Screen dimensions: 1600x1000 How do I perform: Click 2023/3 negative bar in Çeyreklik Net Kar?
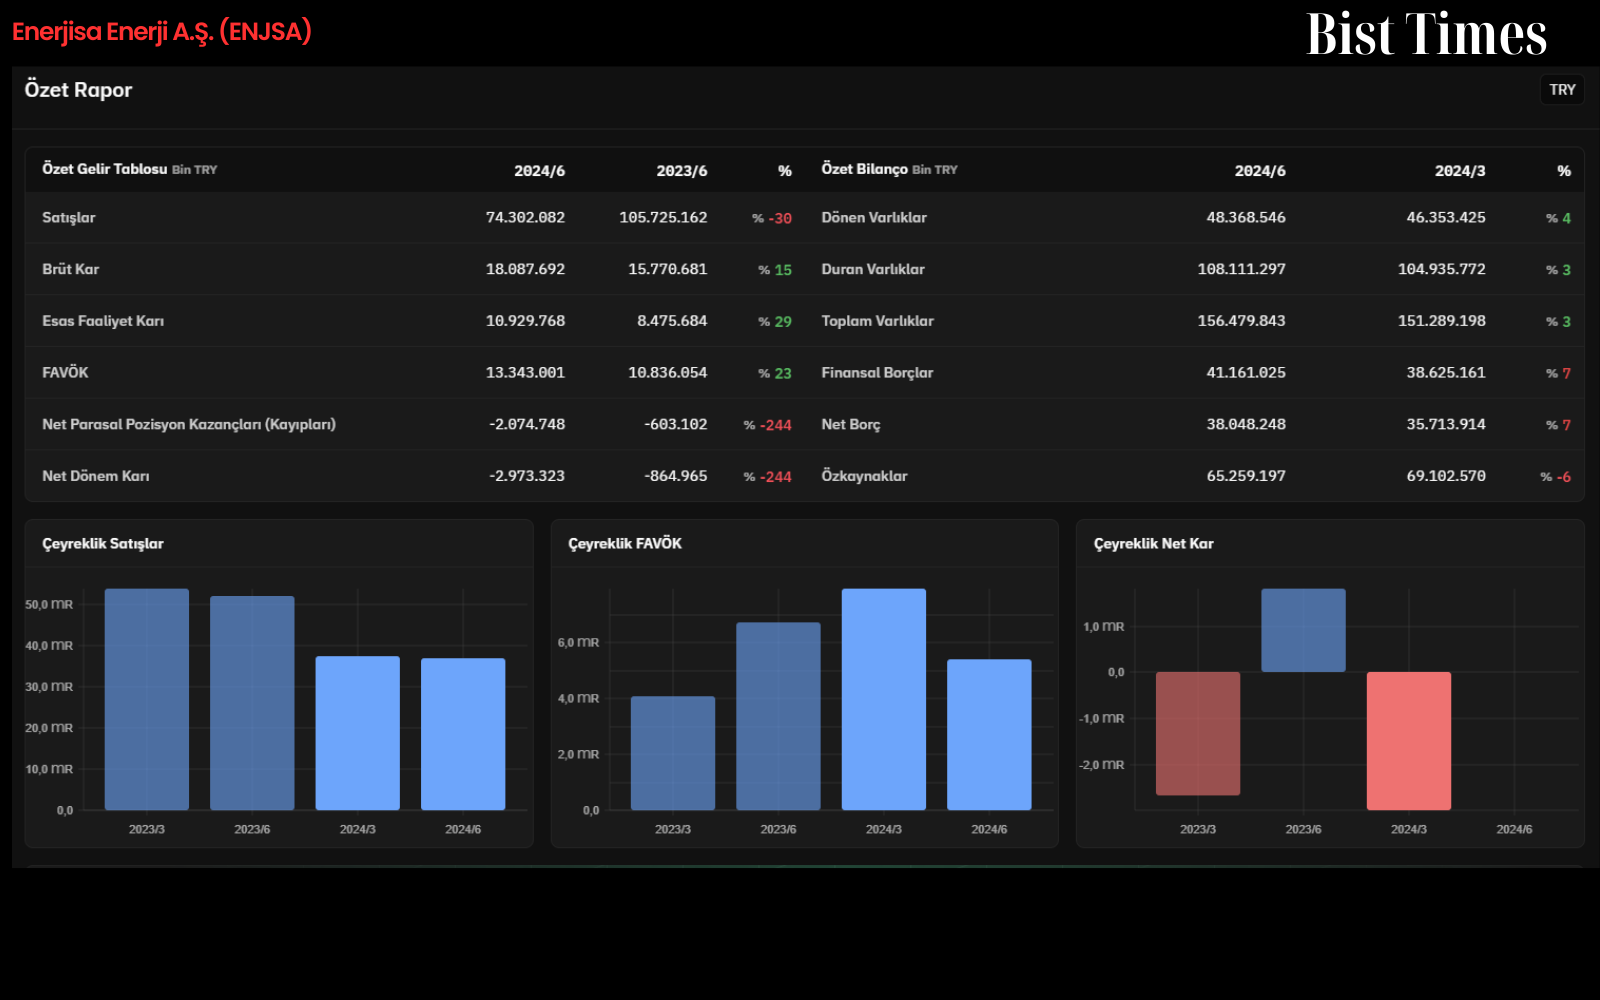pyautogui.click(x=1198, y=734)
